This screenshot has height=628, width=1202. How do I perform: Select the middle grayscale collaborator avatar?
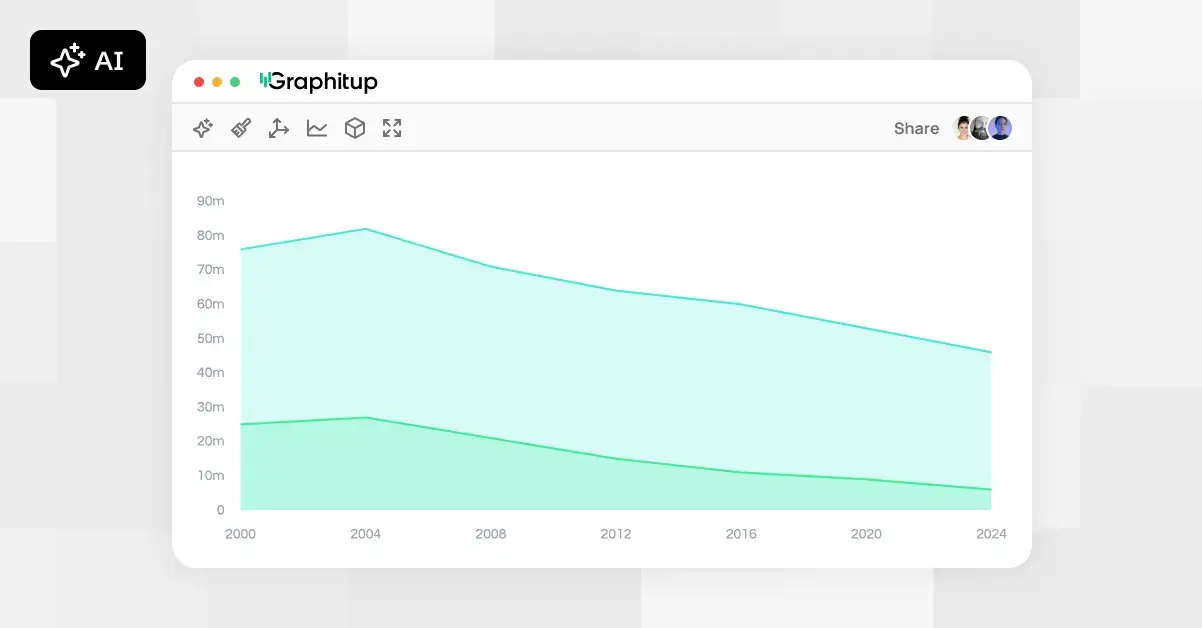pyautogui.click(x=981, y=128)
